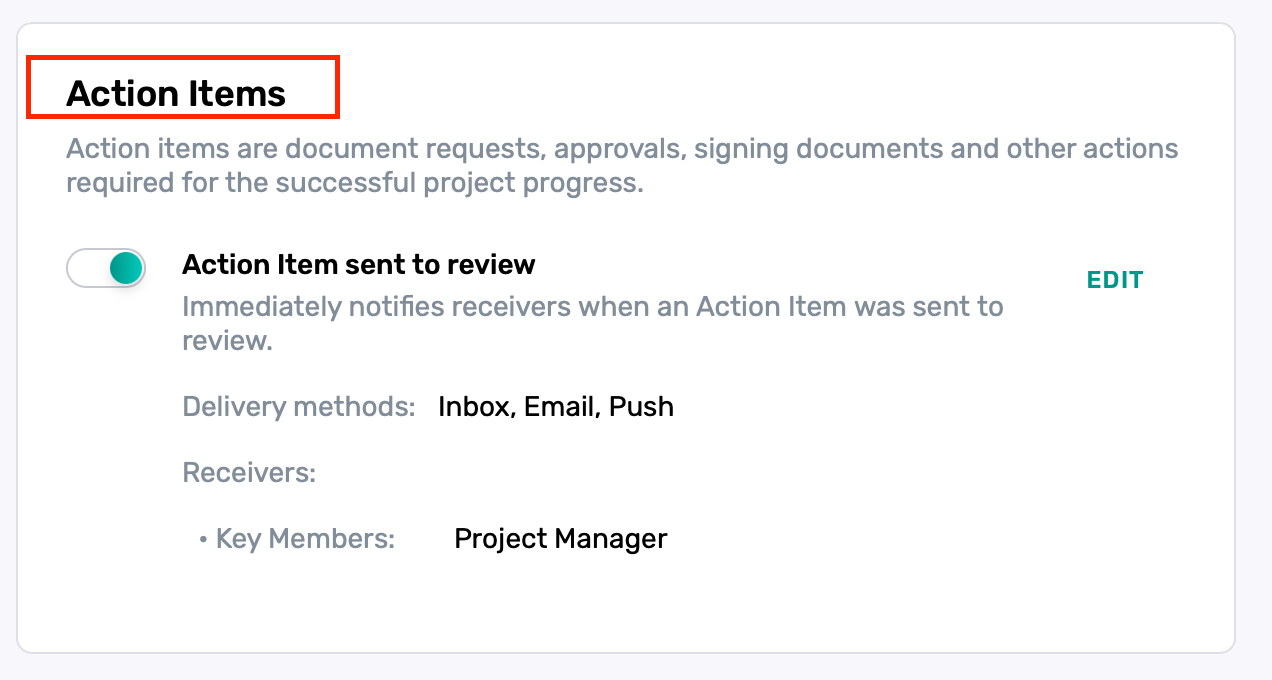Click EDIT for the review notification
The image size is (1272, 680).
coord(1115,280)
